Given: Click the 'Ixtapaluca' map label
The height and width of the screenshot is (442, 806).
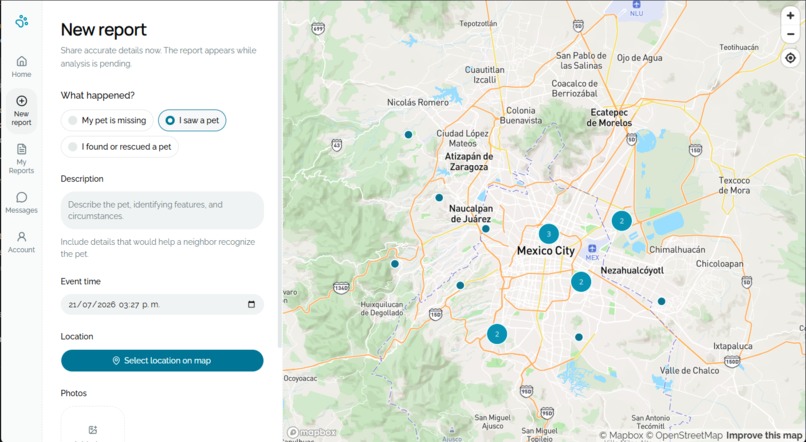Looking at the screenshot, I should pyautogui.click(x=732, y=346).
